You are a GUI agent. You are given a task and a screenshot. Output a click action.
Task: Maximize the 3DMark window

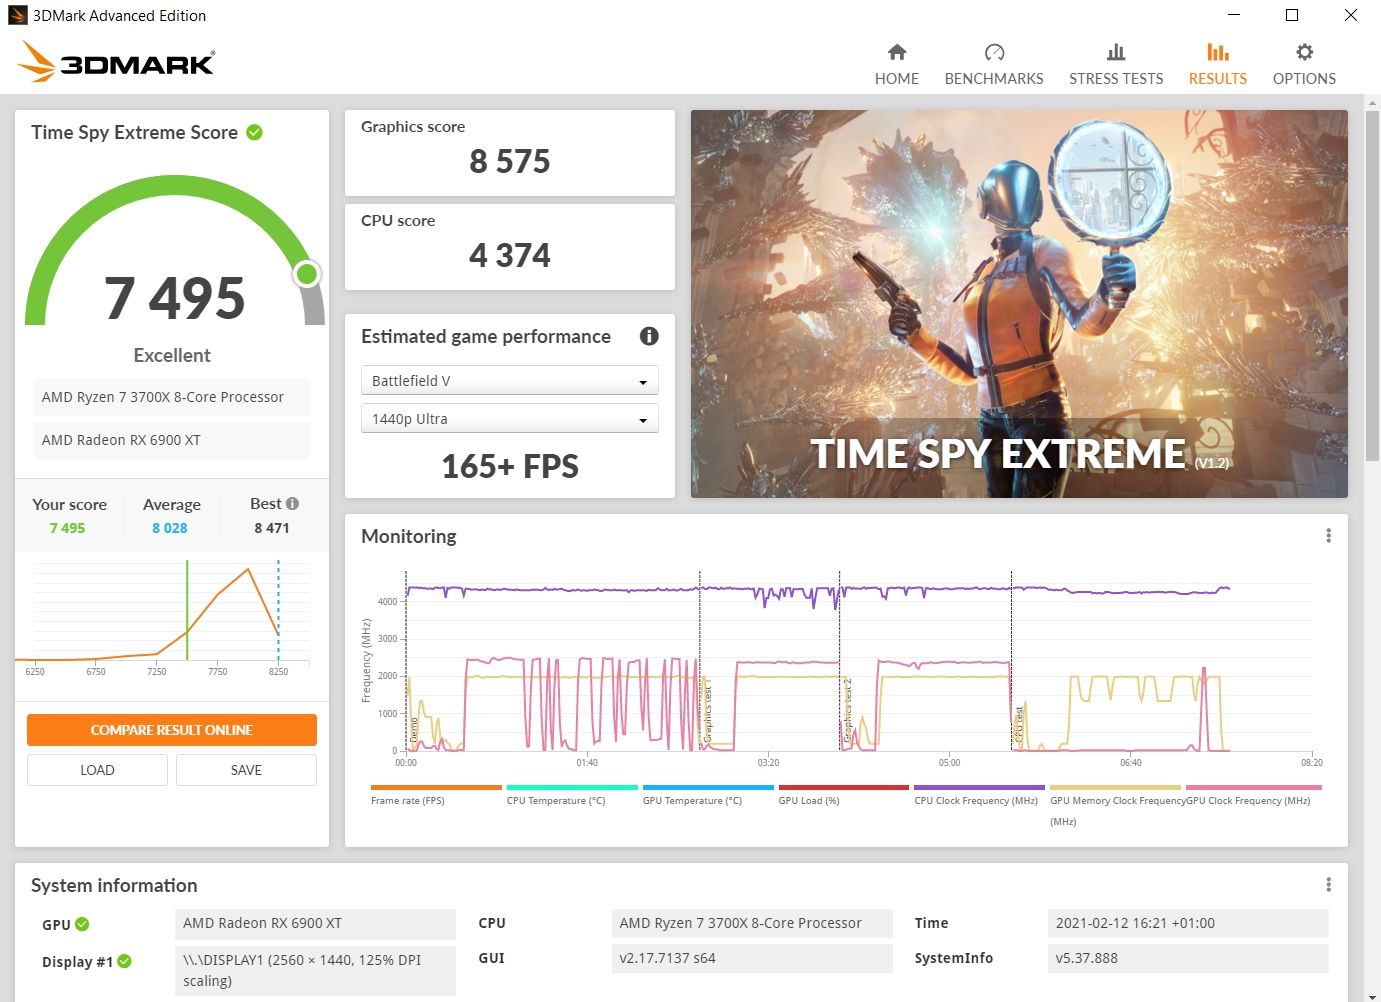click(1292, 15)
